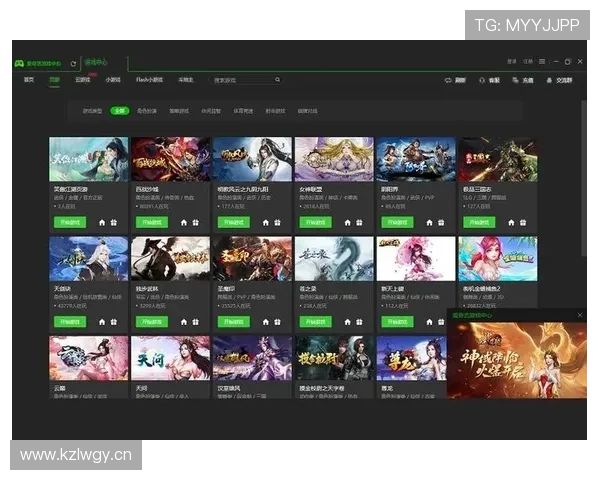600x480 pixels.
Task: Click gift icon on 明教风云 card
Action: 277,222
